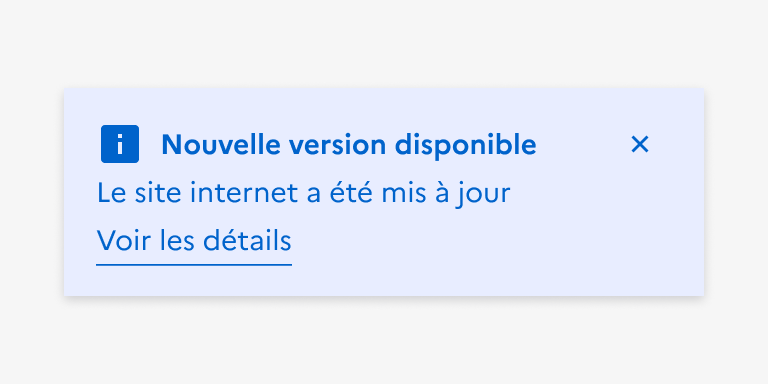Select the 'Nouvelle version disponible' heading
This screenshot has width=768, height=384.
point(349,145)
